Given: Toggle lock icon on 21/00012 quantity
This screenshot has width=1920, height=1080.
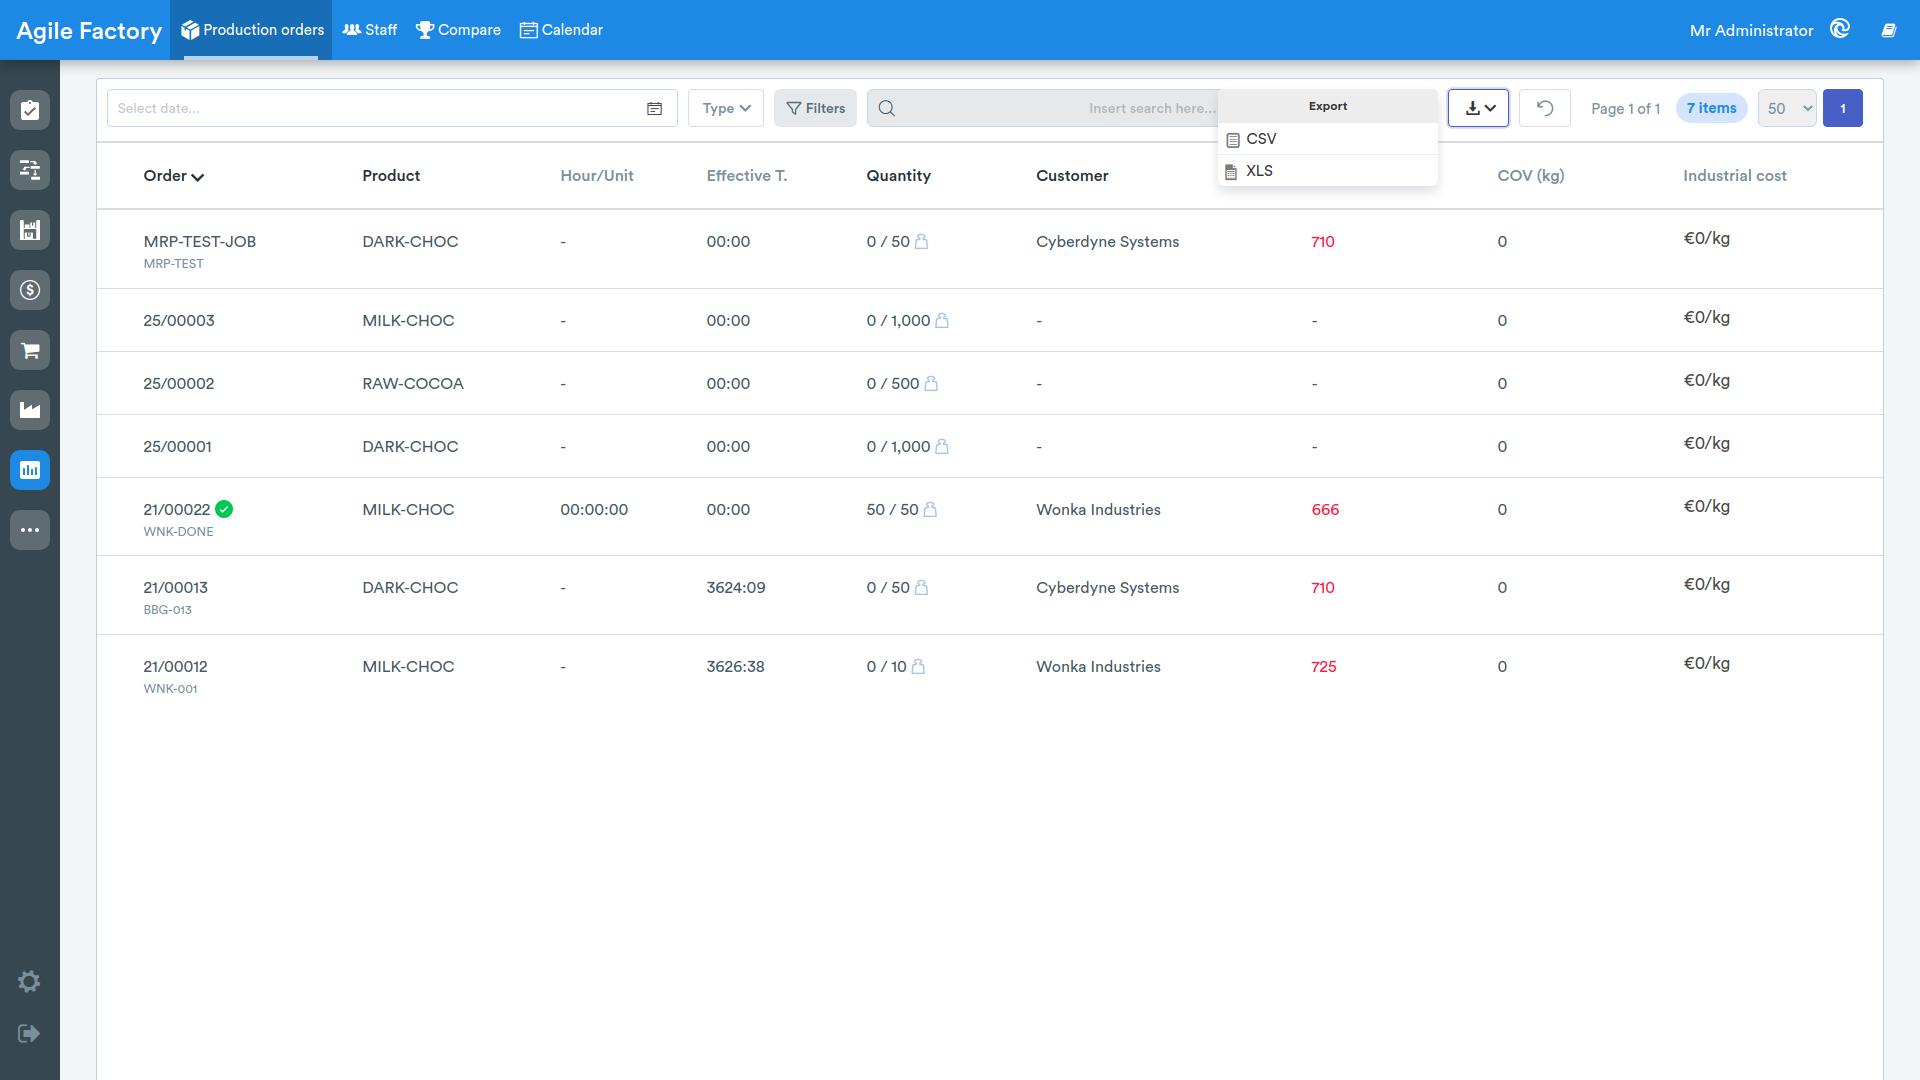Looking at the screenshot, I should pos(919,666).
